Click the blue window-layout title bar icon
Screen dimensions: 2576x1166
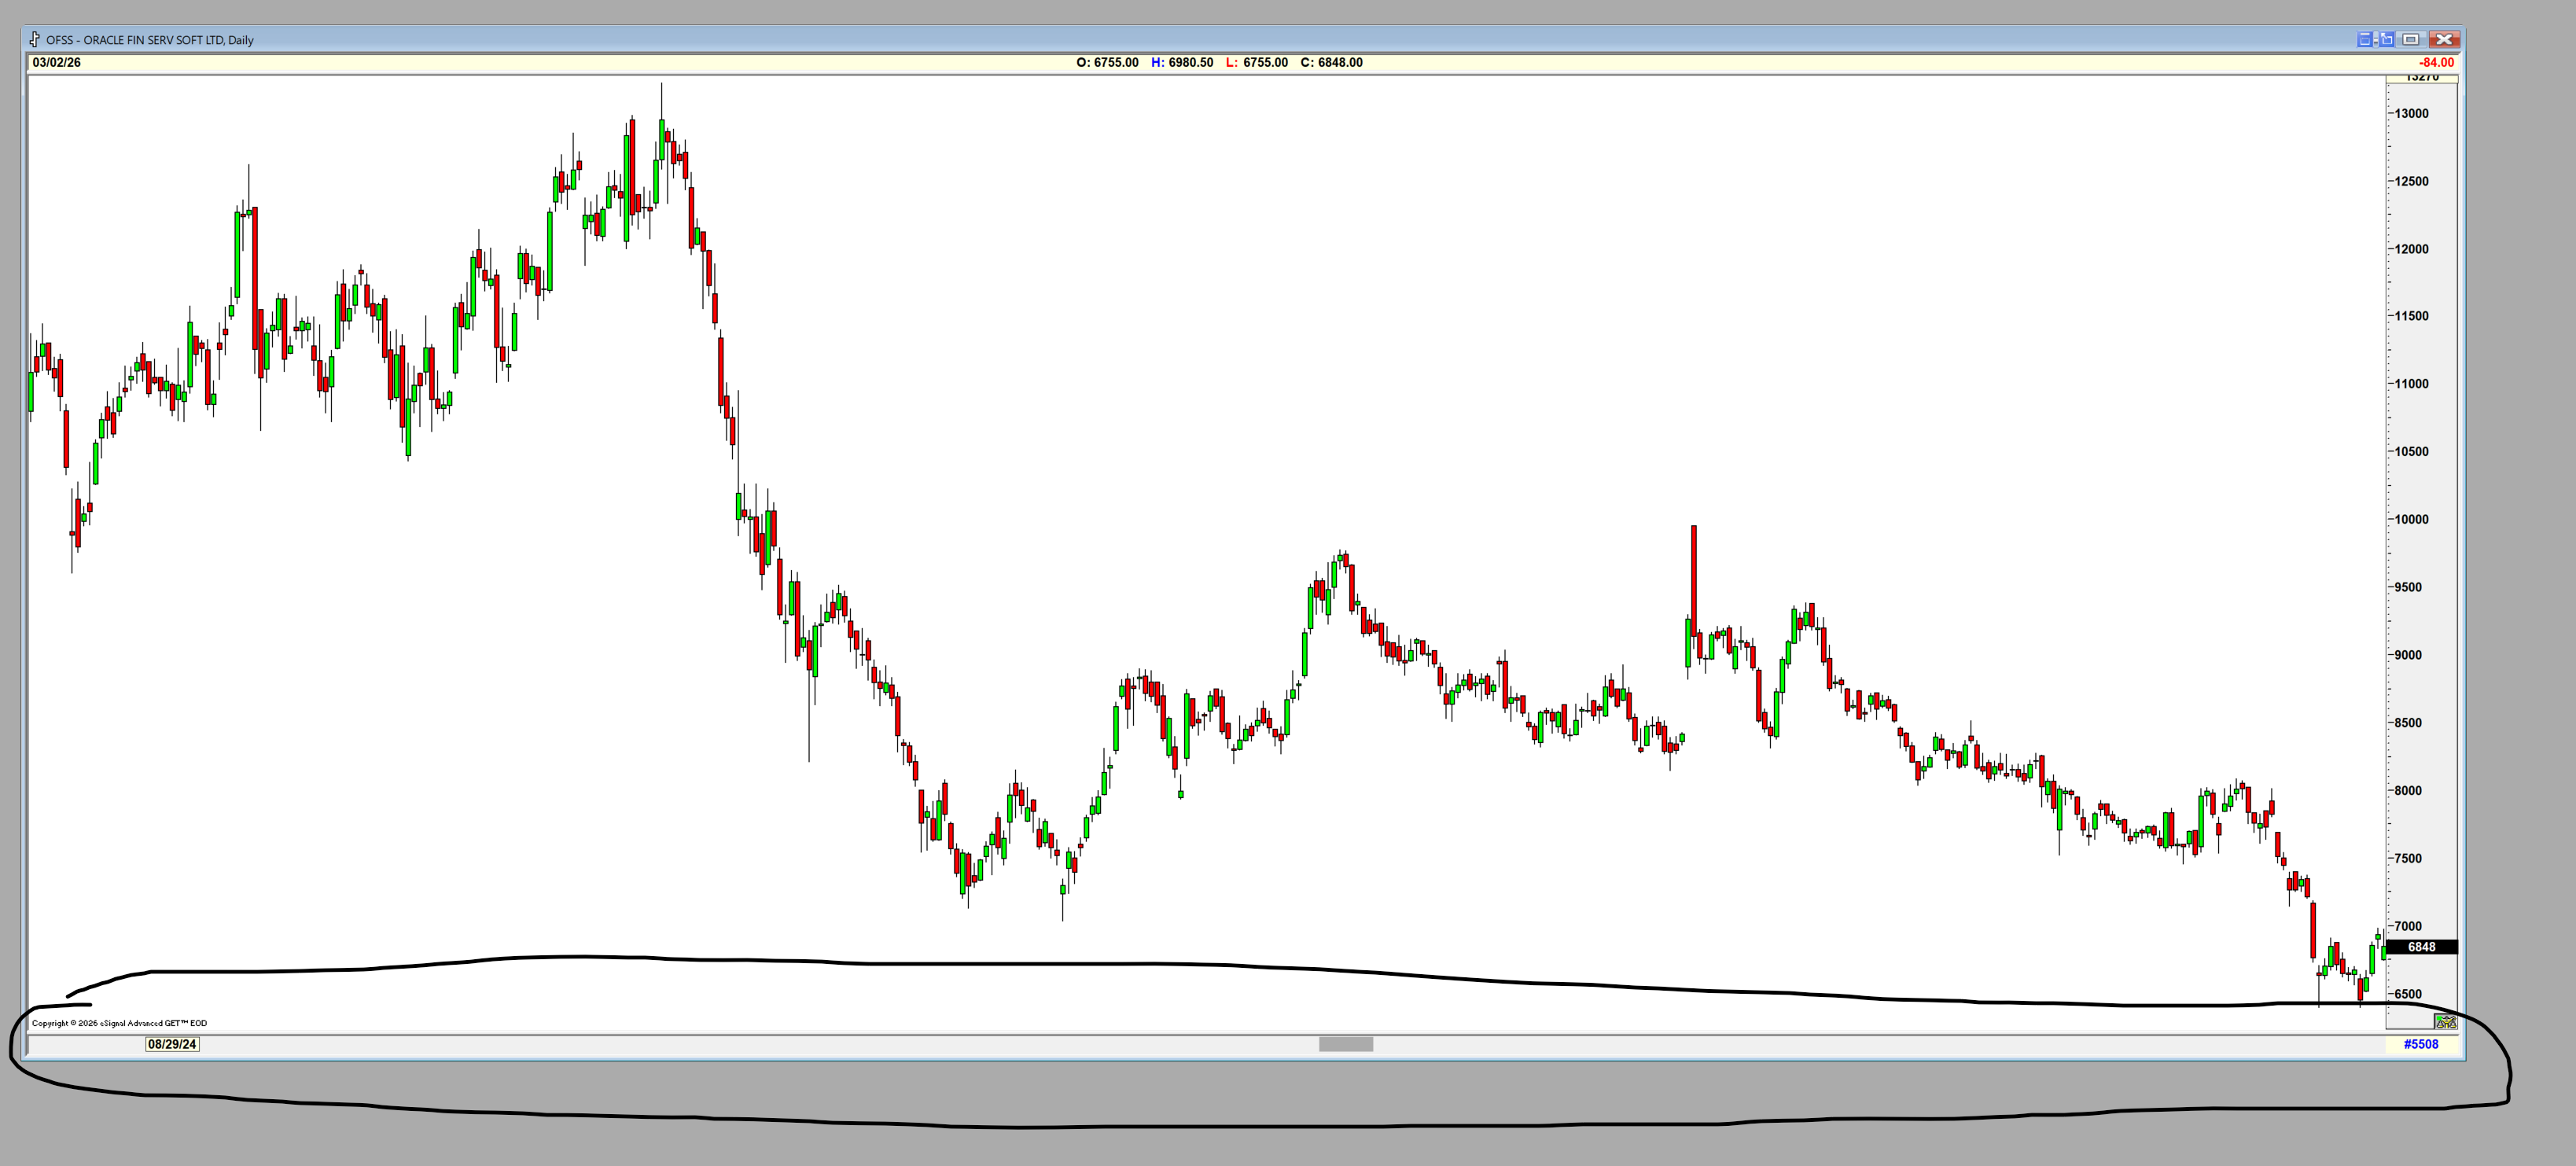[x=2365, y=39]
